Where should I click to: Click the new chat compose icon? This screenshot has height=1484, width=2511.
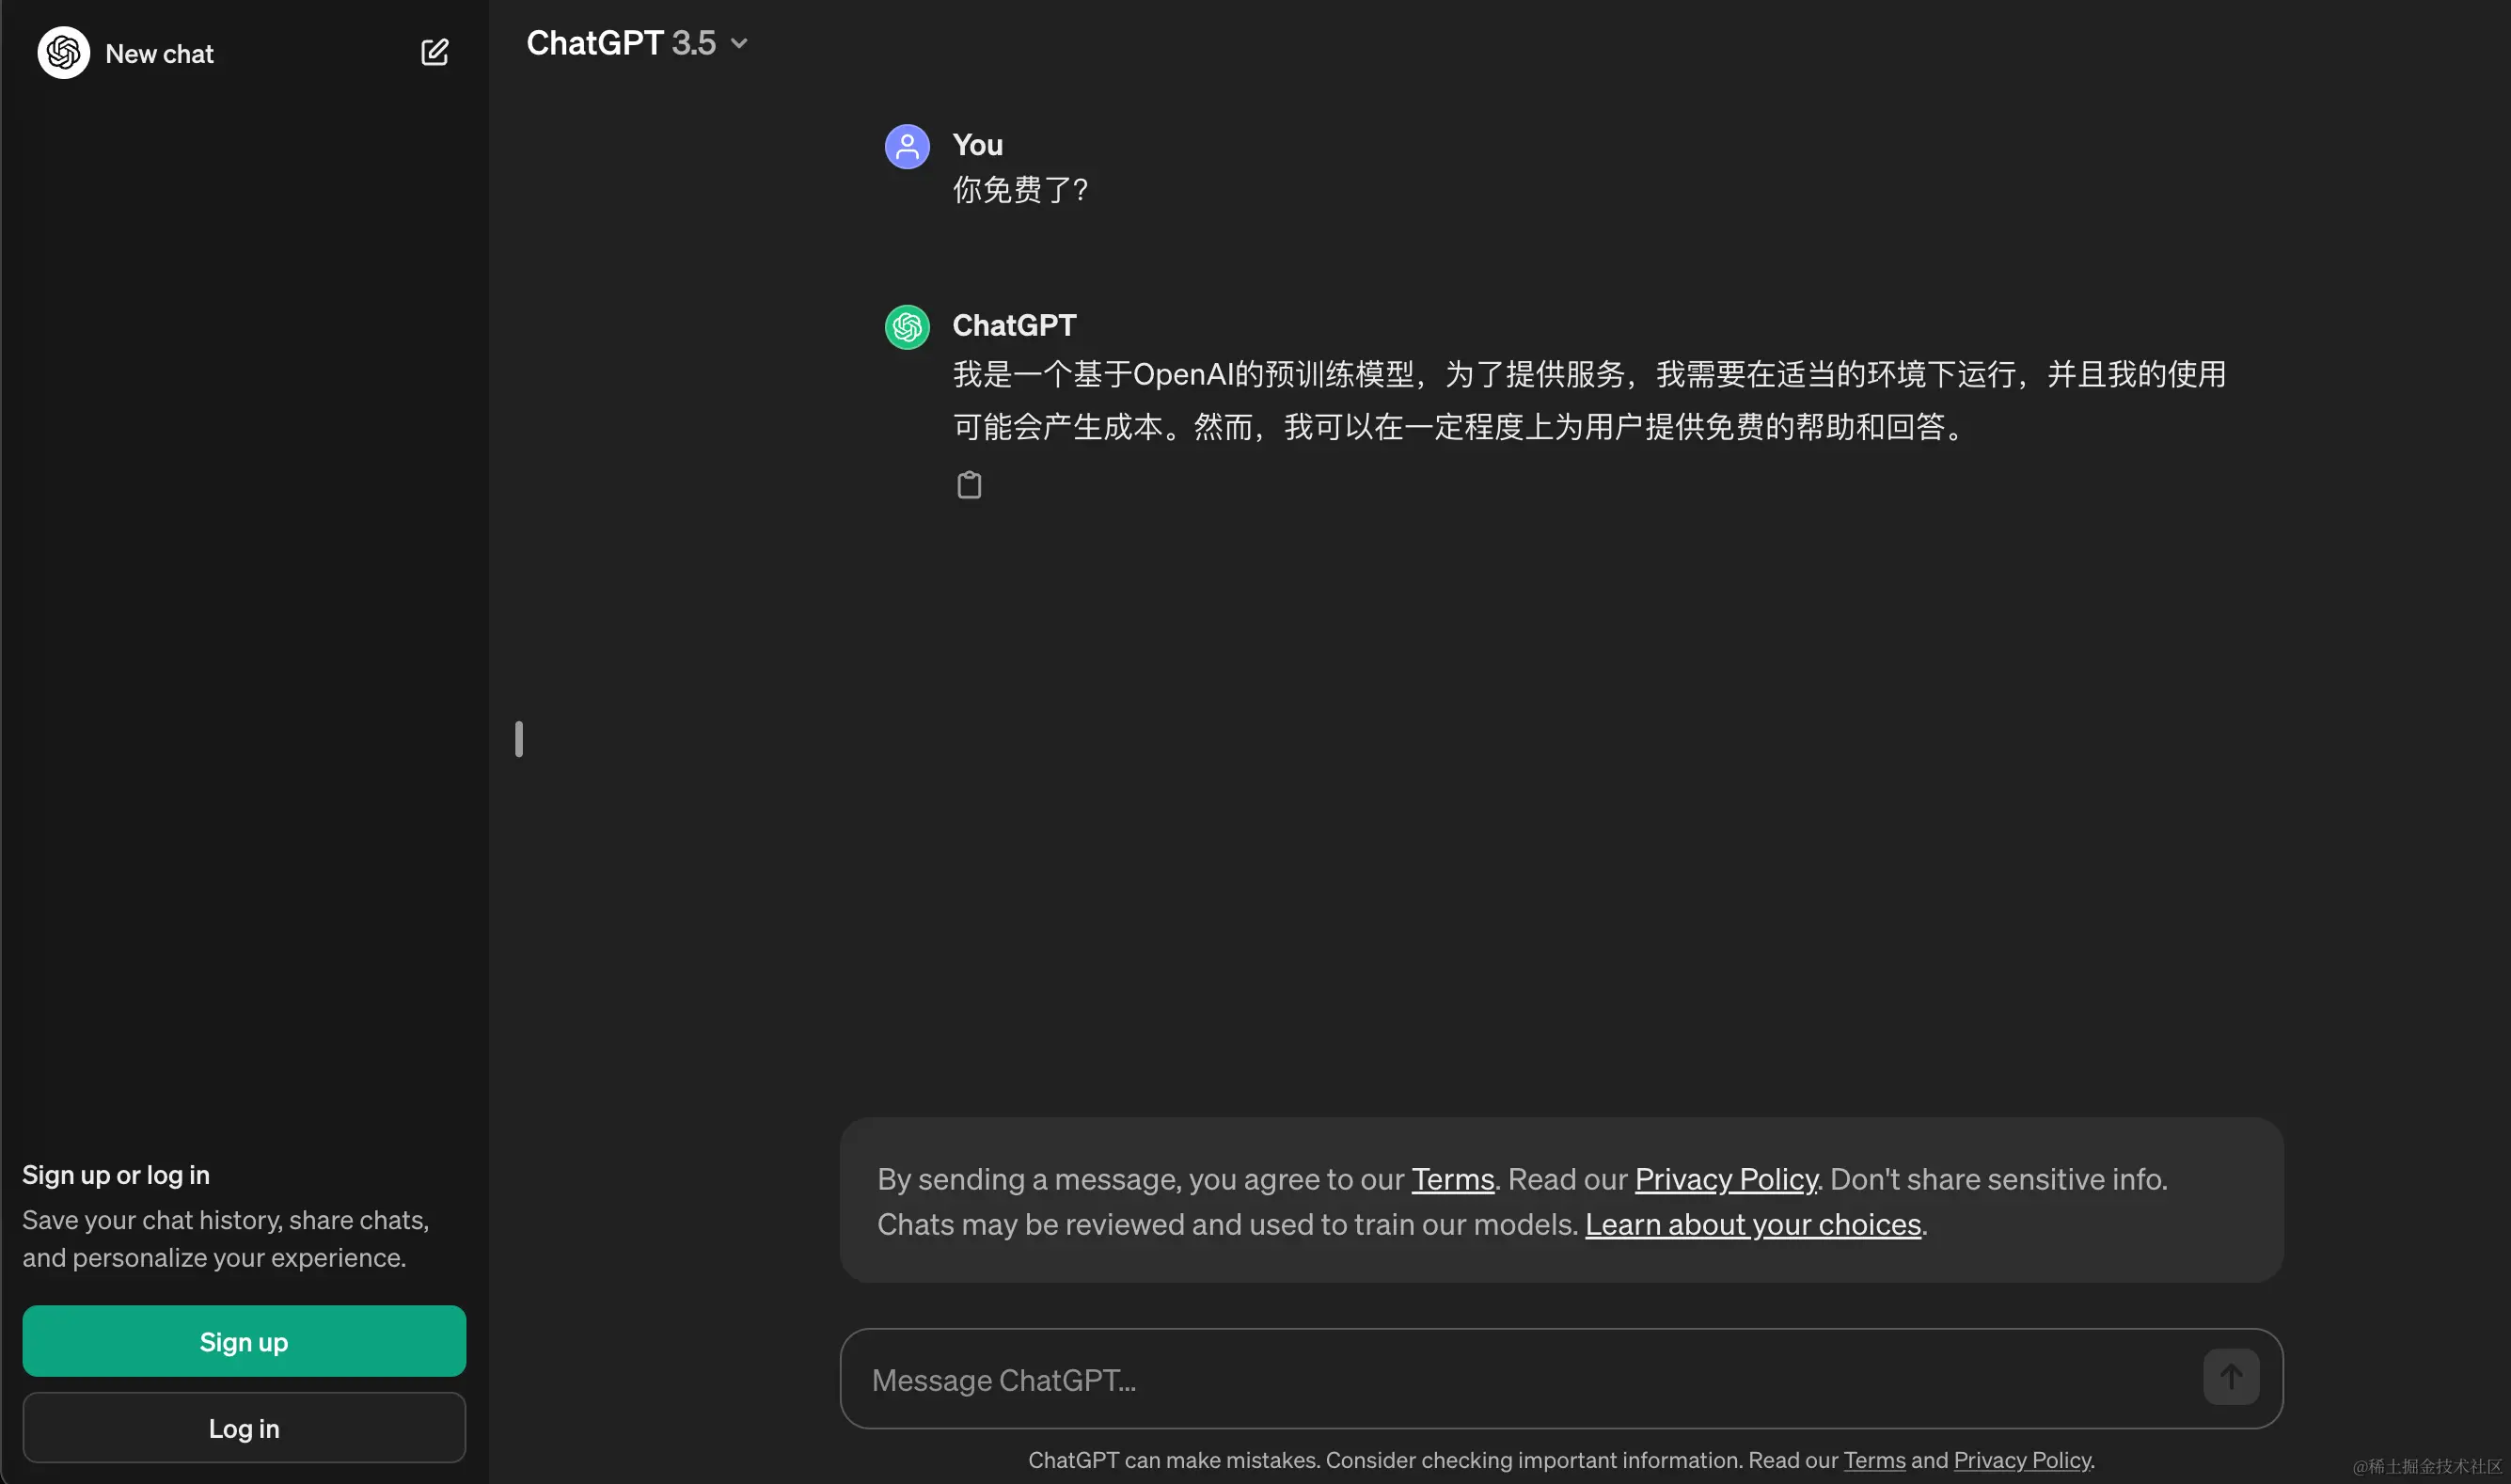(x=434, y=52)
